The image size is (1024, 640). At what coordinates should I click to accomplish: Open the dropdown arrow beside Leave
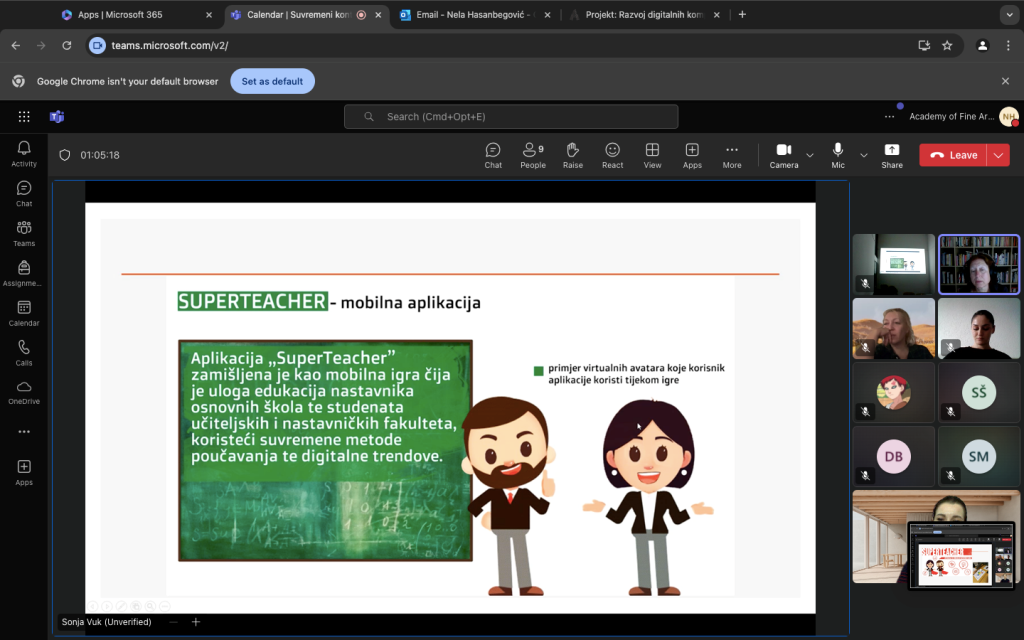(998, 155)
